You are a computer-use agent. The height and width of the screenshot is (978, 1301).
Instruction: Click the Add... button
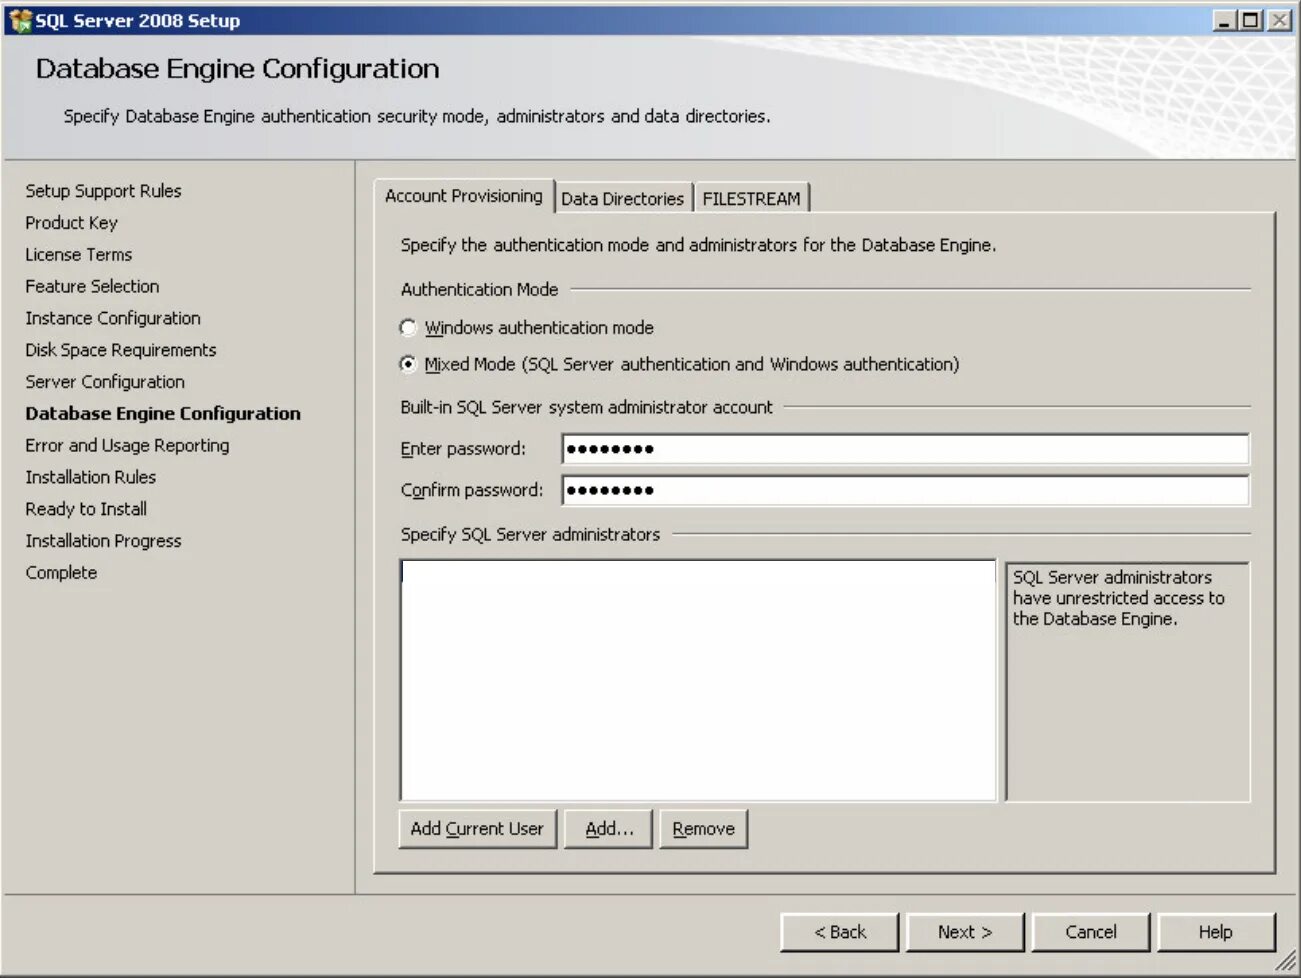point(609,829)
